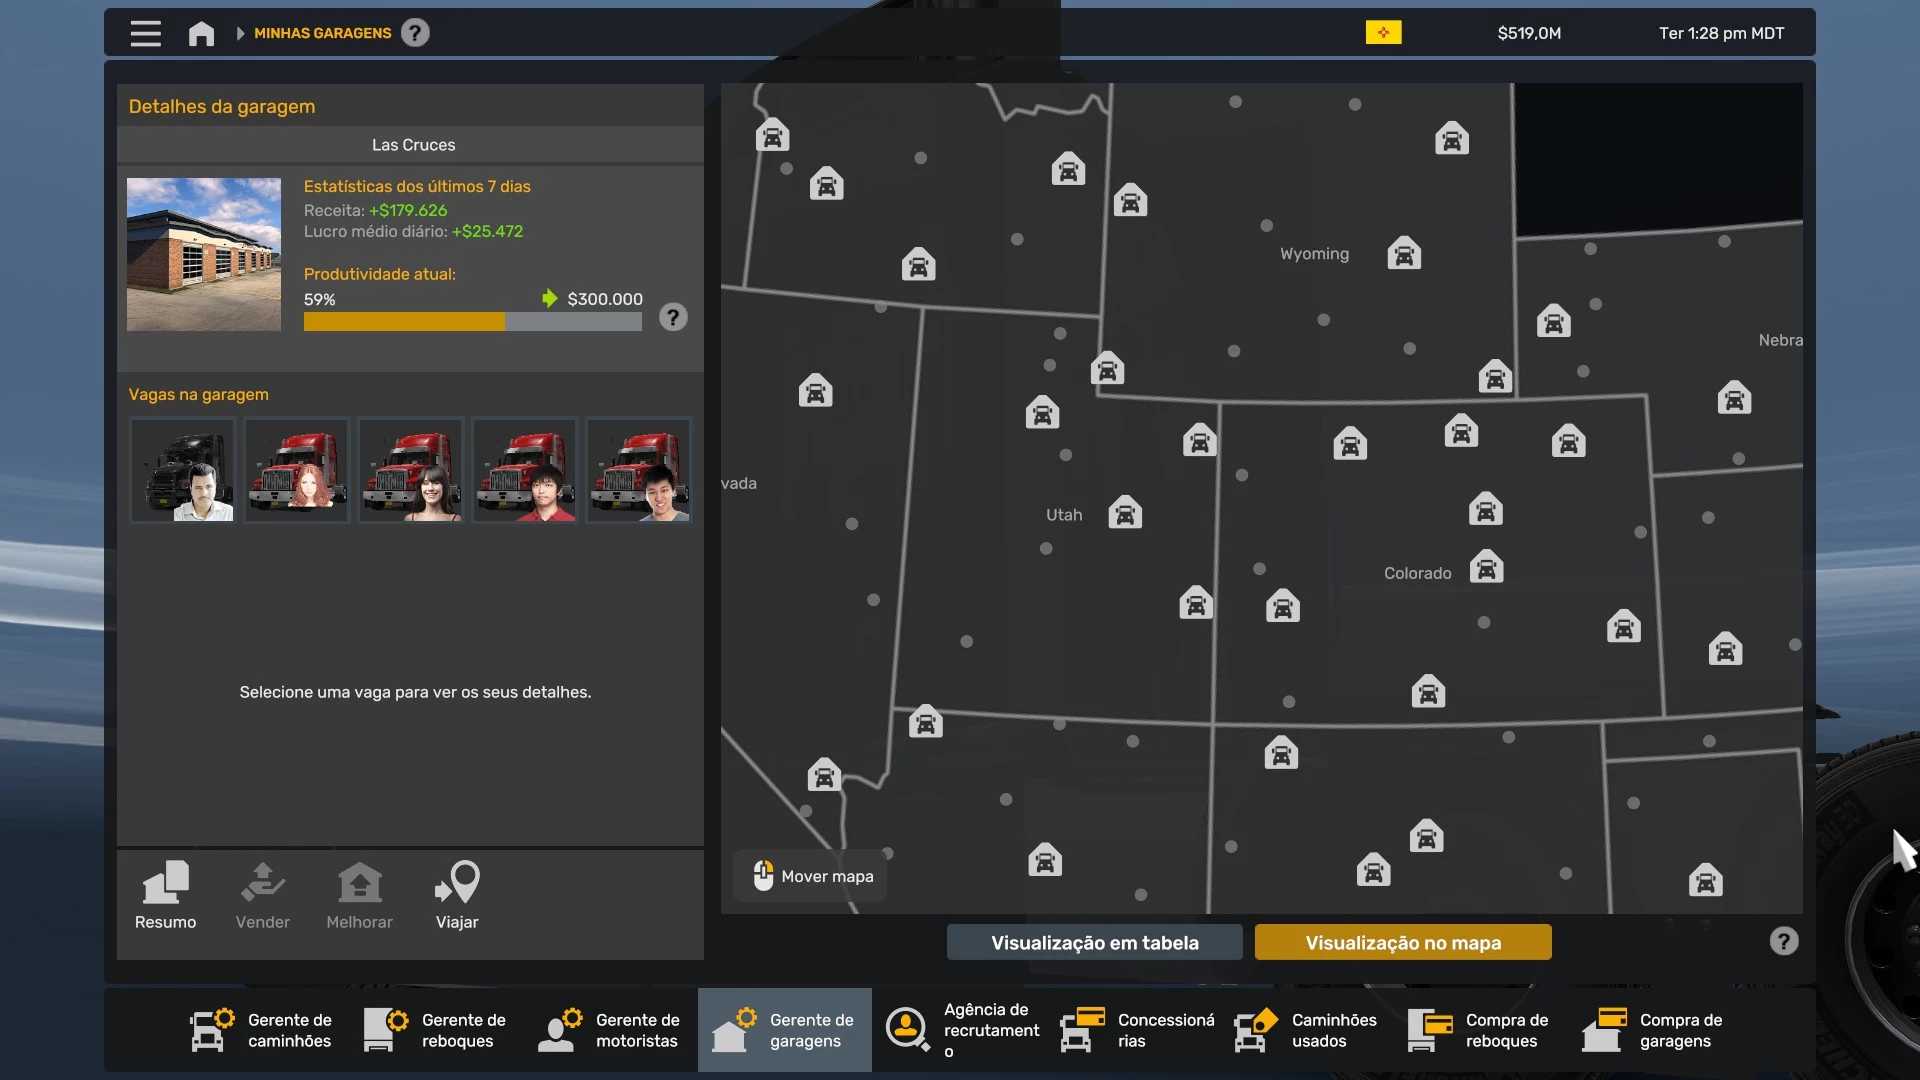The width and height of the screenshot is (1920, 1080).
Task: Click the home icon in top bar
Action: tap(201, 33)
